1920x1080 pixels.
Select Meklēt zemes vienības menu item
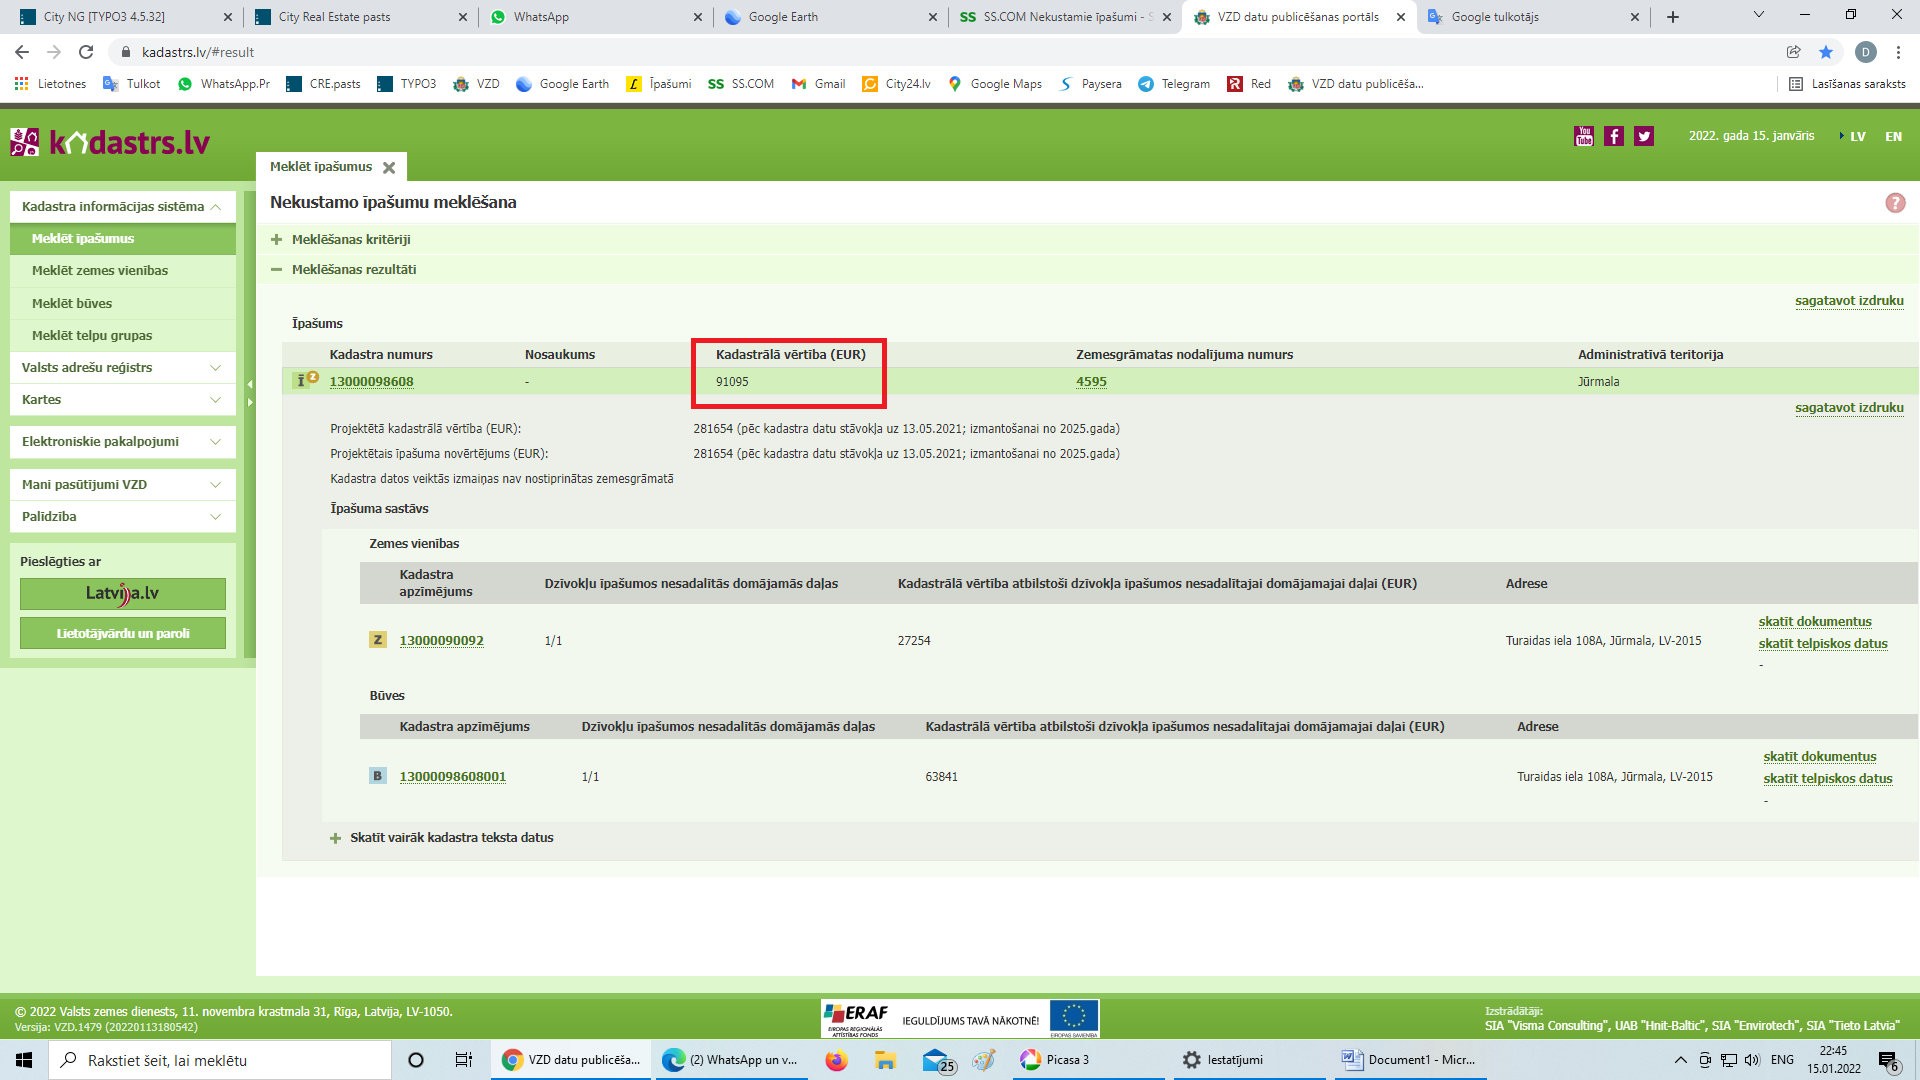pyautogui.click(x=100, y=270)
